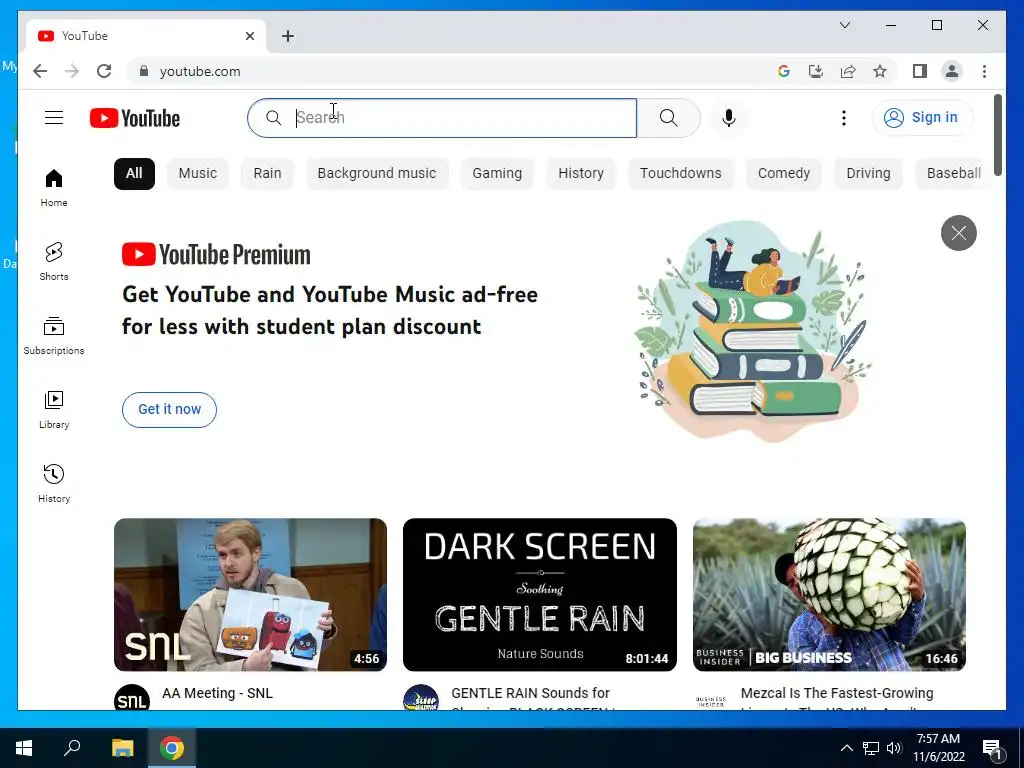Expand the tab search dropdown arrow

844,25
